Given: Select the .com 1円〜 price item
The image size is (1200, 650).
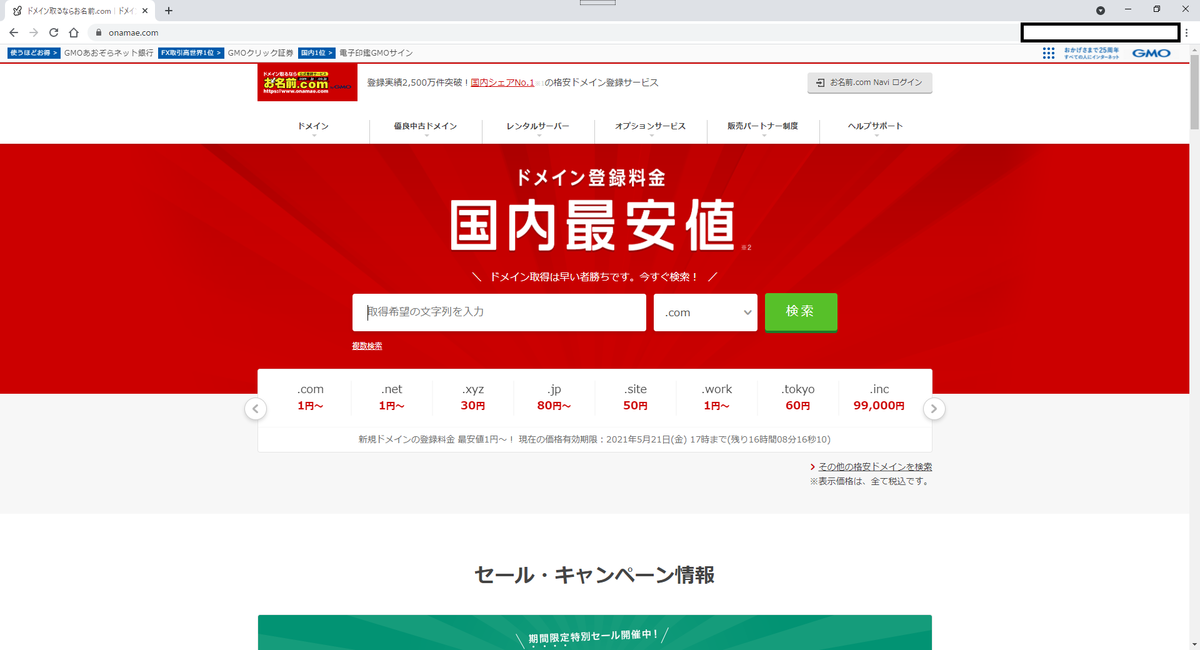Looking at the screenshot, I should click(311, 398).
